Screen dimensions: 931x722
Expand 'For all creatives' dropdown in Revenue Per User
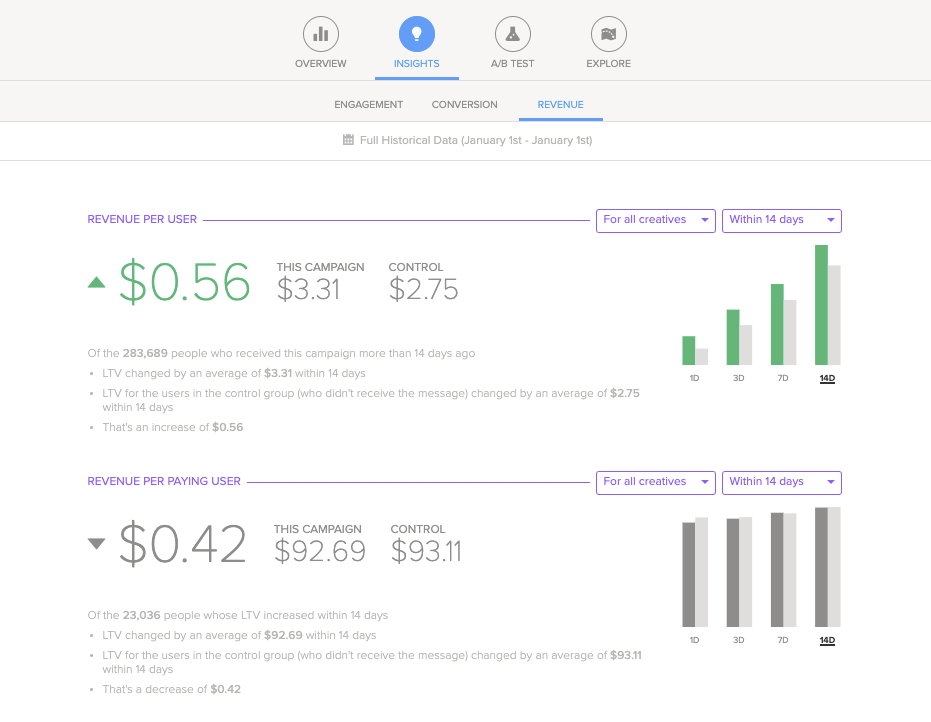pyautogui.click(x=656, y=220)
